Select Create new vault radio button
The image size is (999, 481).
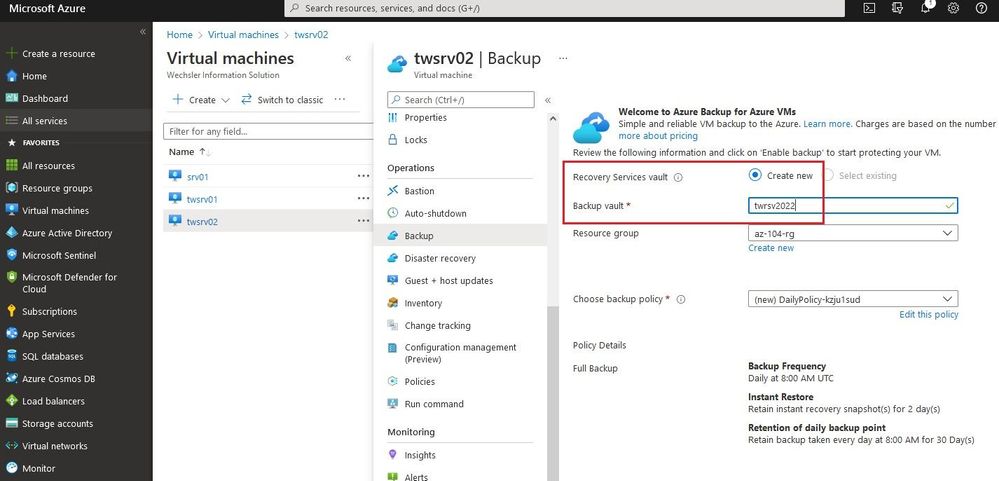tap(755, 175)
